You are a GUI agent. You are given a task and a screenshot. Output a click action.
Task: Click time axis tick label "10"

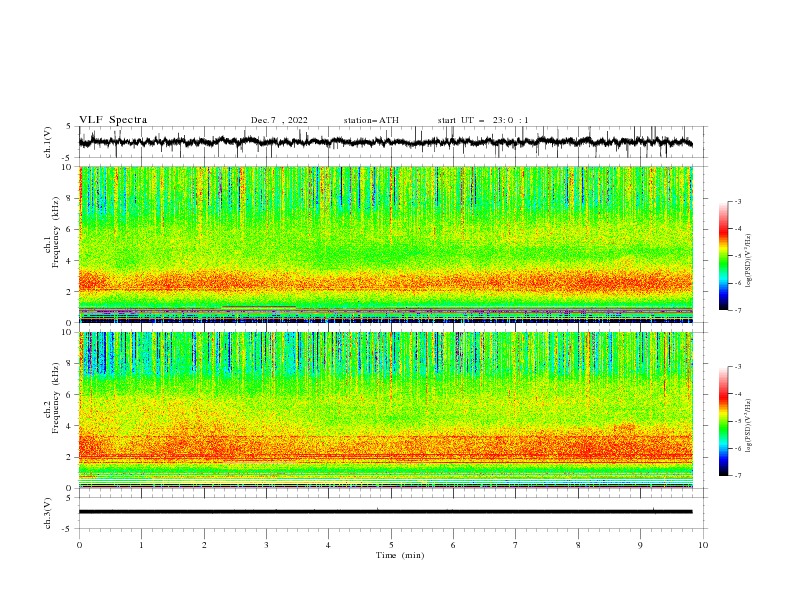click(703, 545)
